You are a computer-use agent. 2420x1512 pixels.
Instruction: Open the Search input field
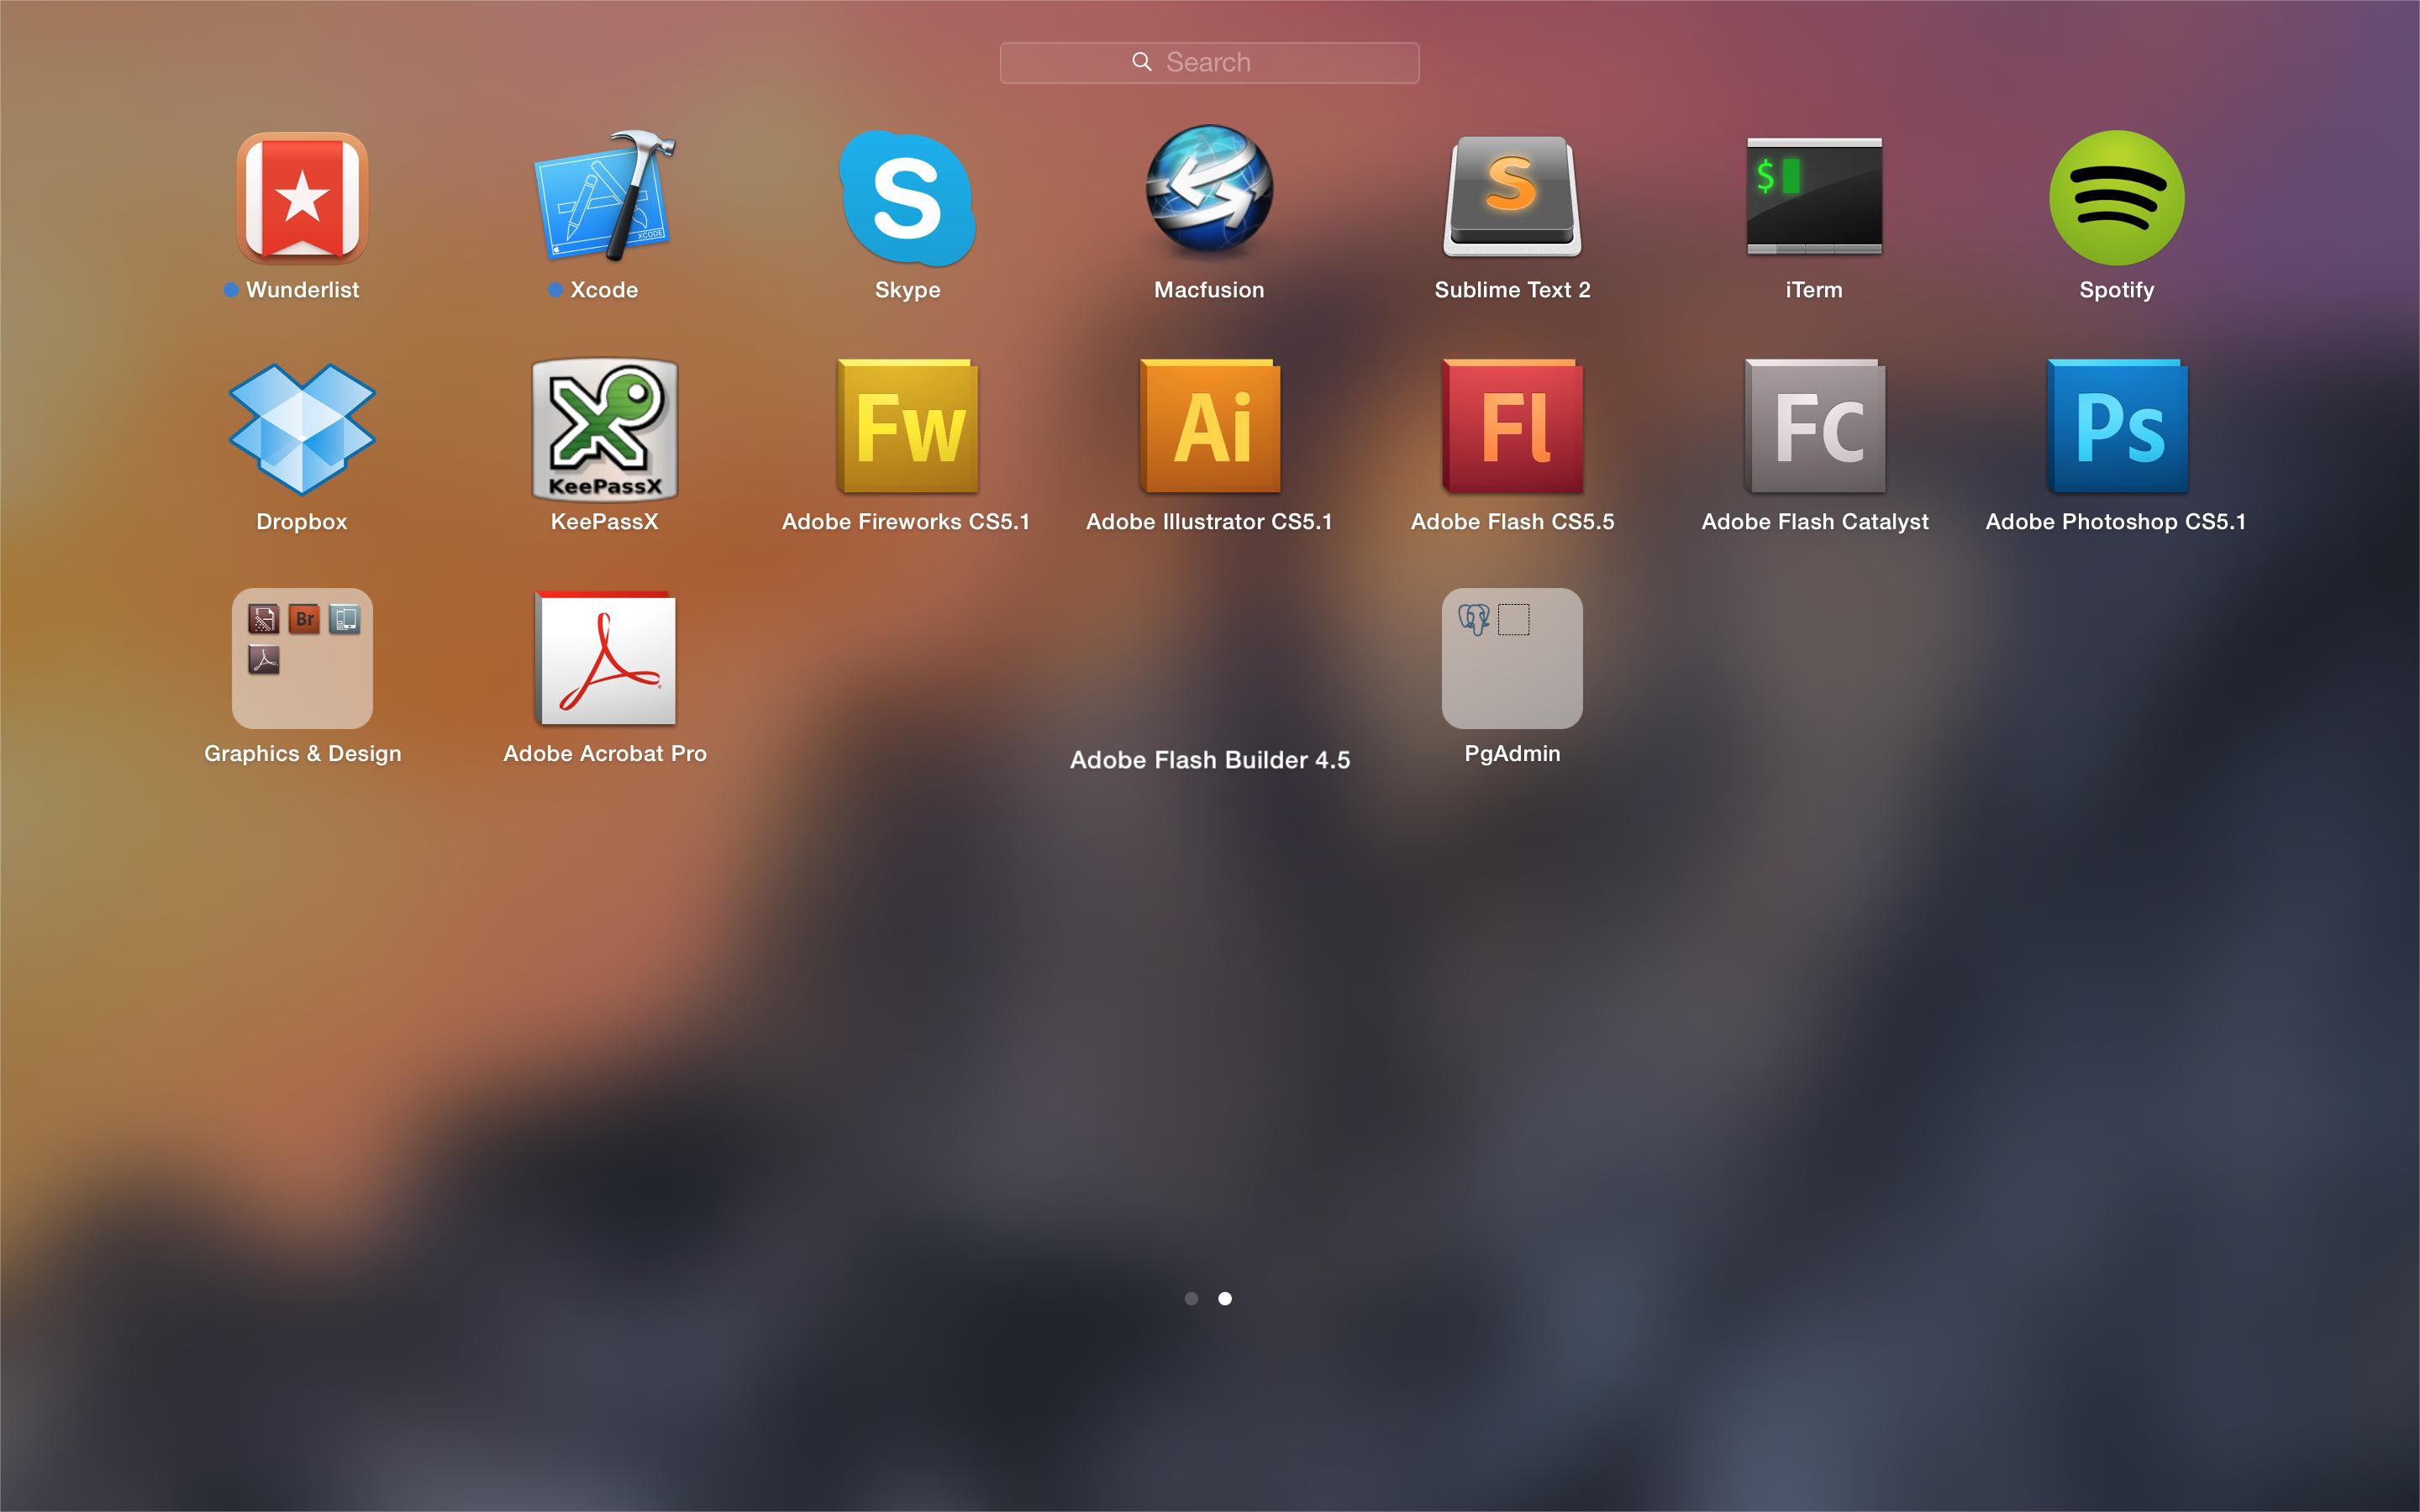pos(1209,63)
